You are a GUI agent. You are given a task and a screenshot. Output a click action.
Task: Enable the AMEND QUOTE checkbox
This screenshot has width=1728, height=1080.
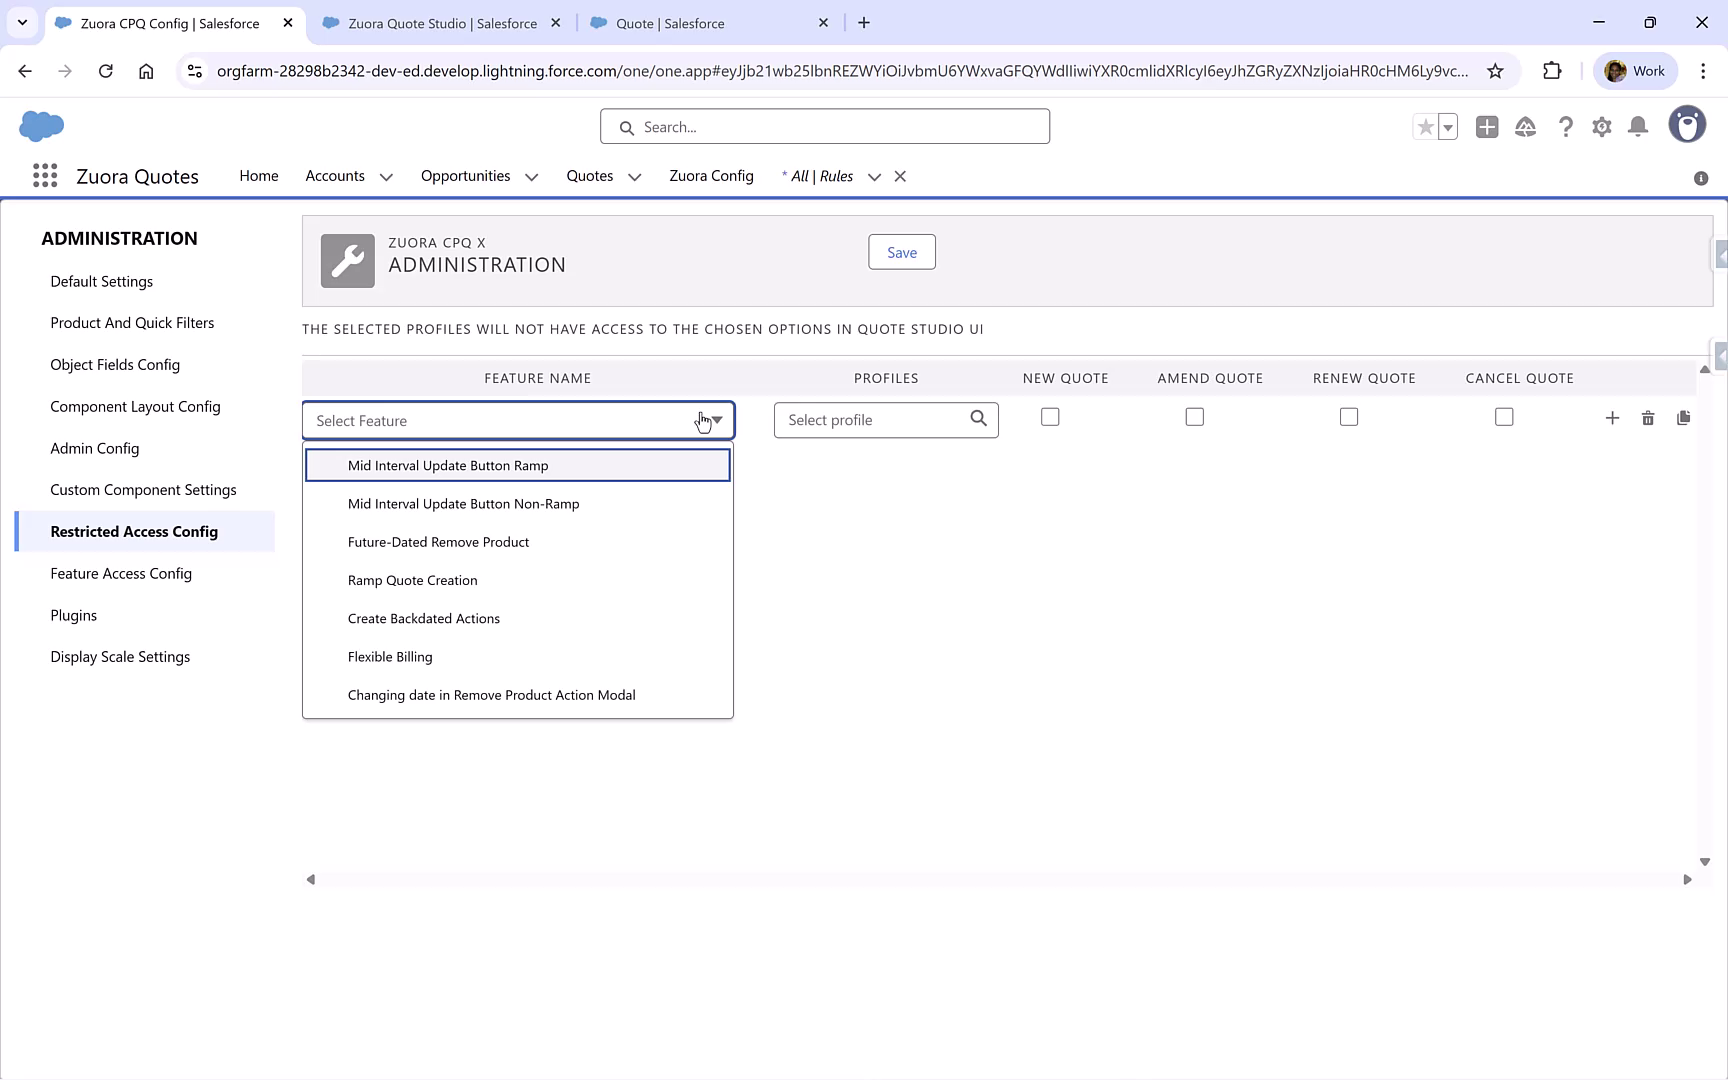(x=1194, y=417)
